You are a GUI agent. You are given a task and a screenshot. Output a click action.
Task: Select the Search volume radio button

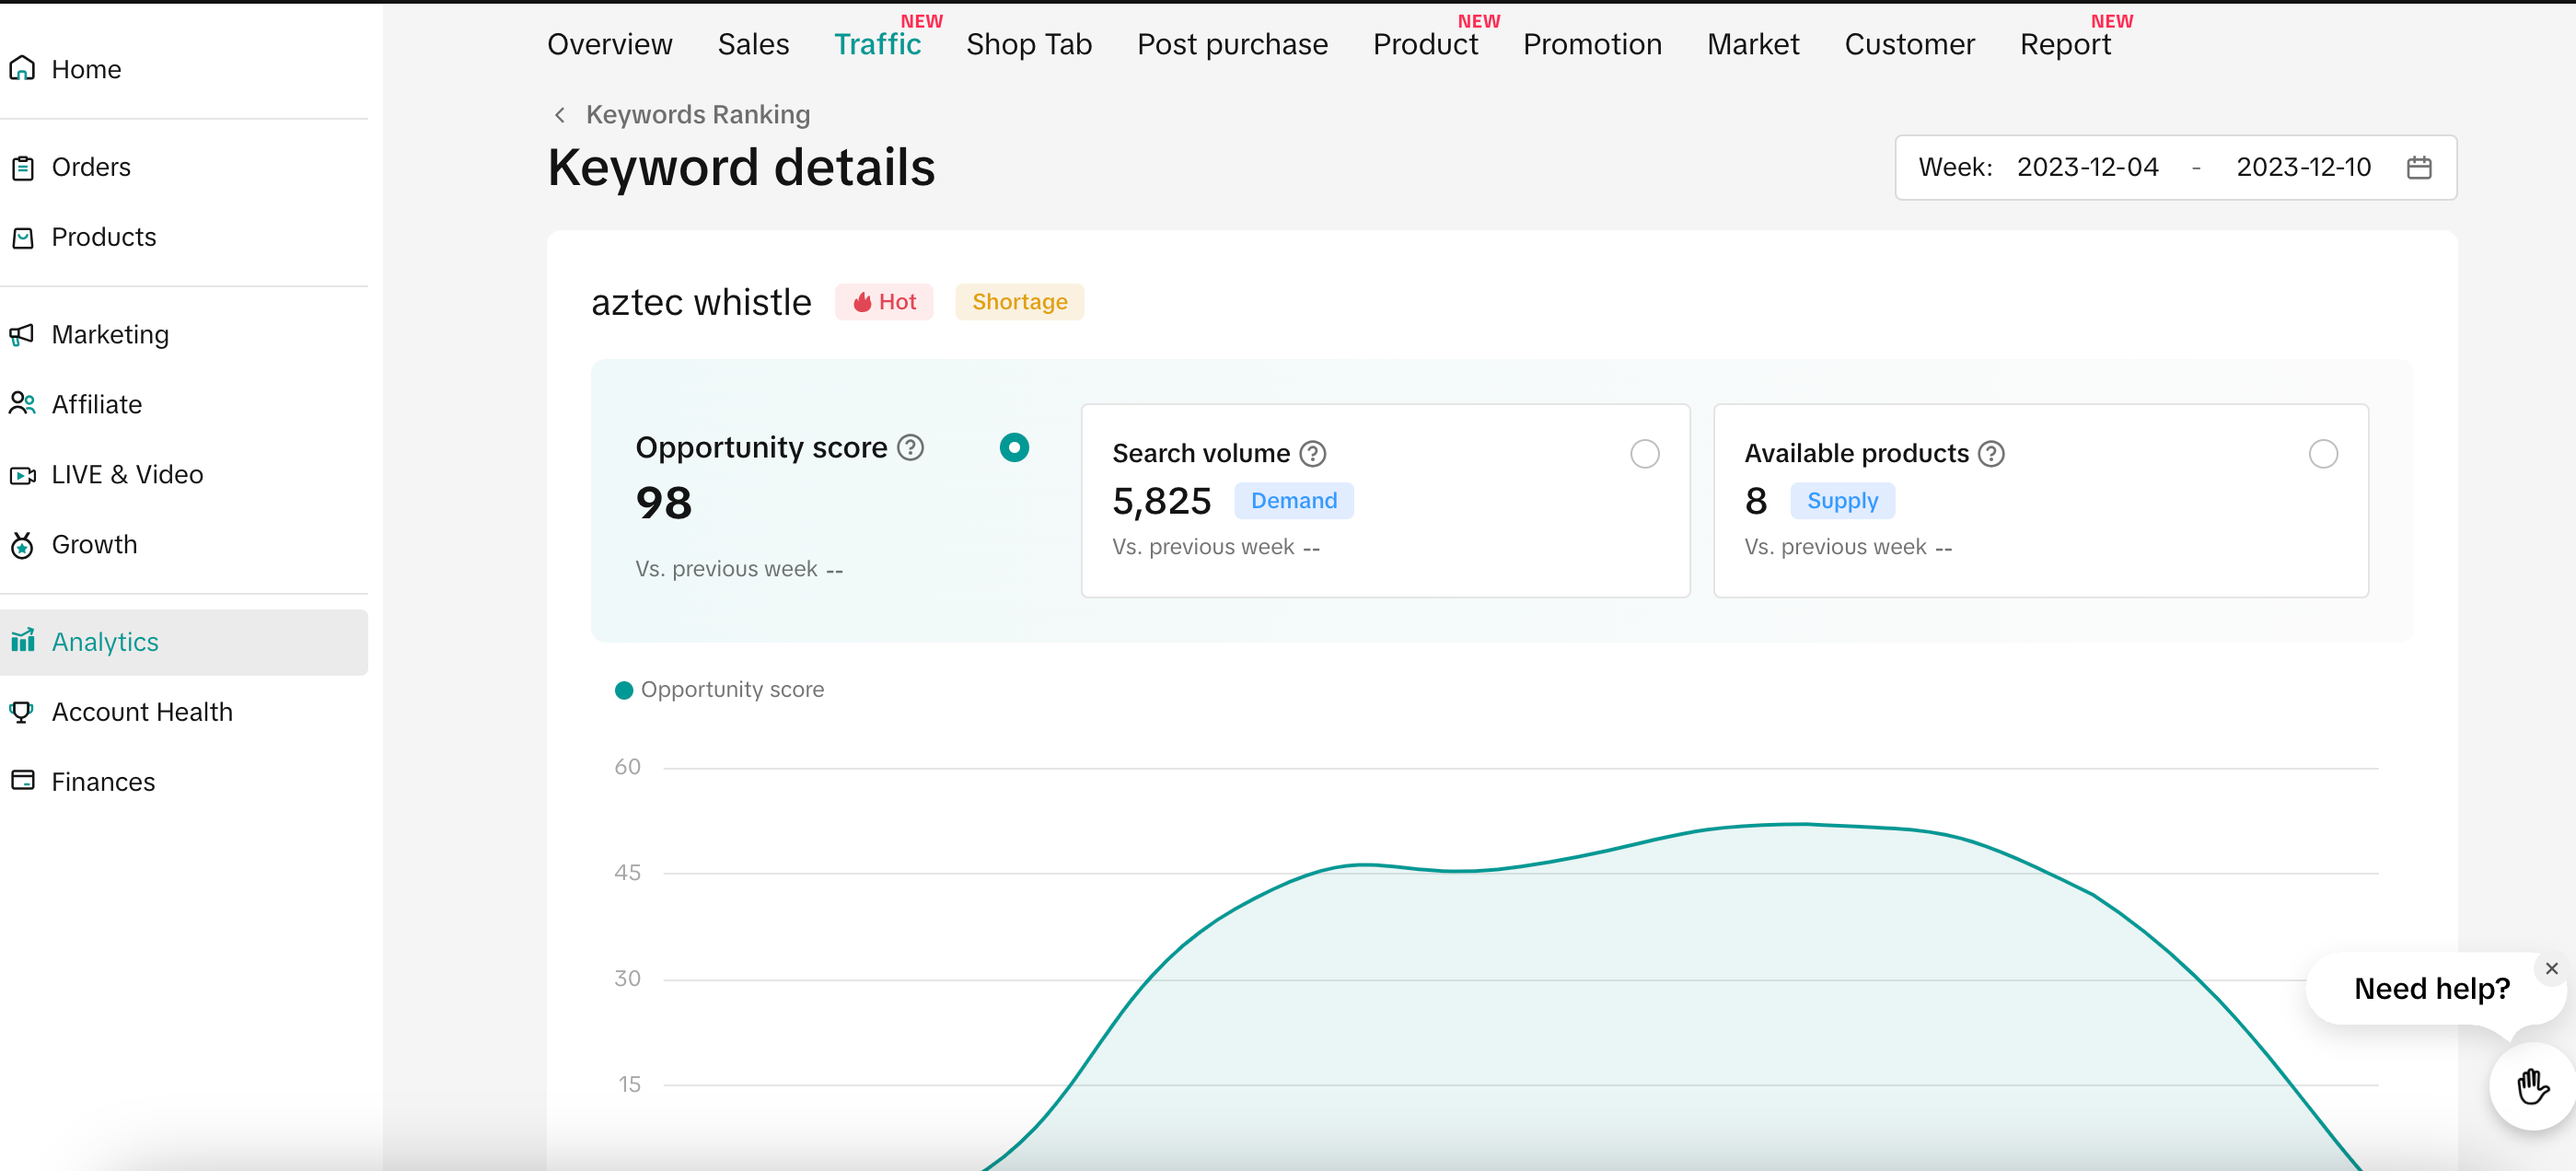tap(1644, 454)
